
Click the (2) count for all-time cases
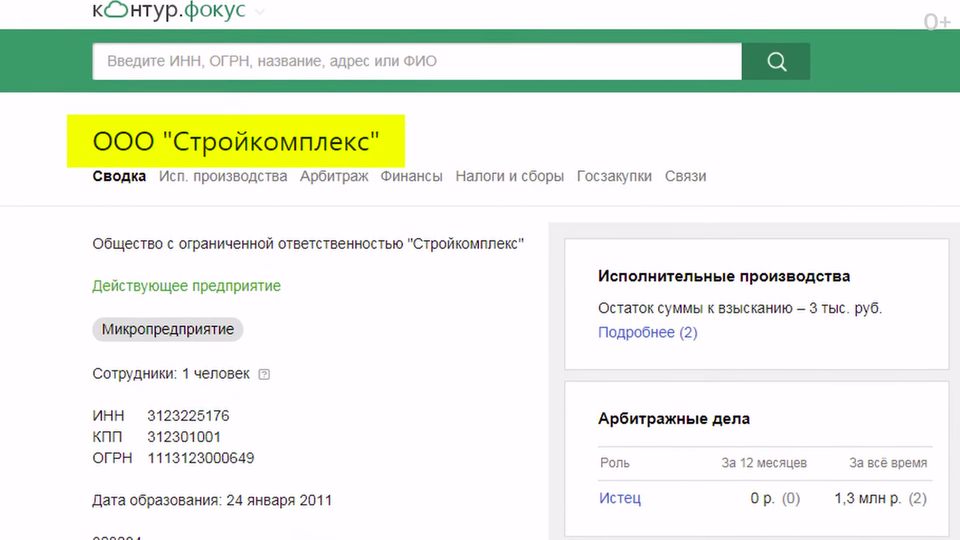(x=917, y=498)
